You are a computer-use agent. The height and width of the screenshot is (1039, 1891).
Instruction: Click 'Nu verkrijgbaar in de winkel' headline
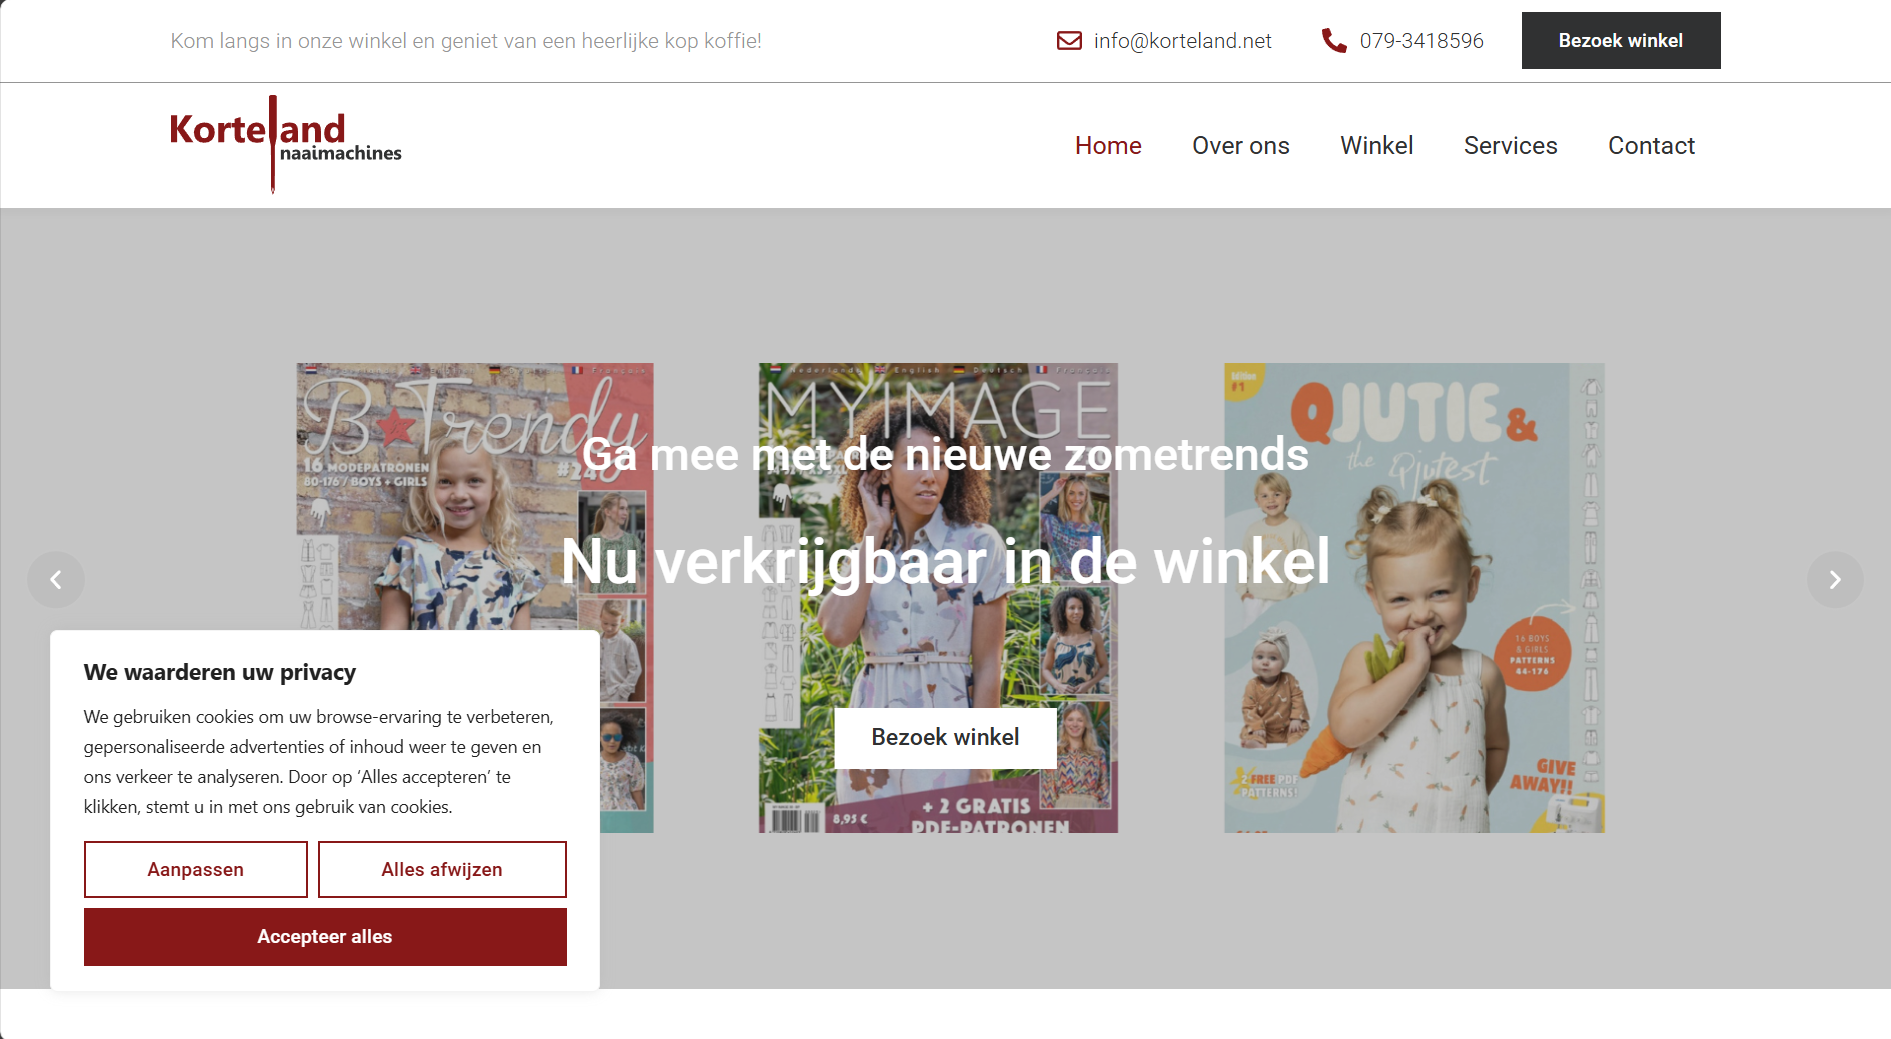pyautogui.click(x=945, y=561)
